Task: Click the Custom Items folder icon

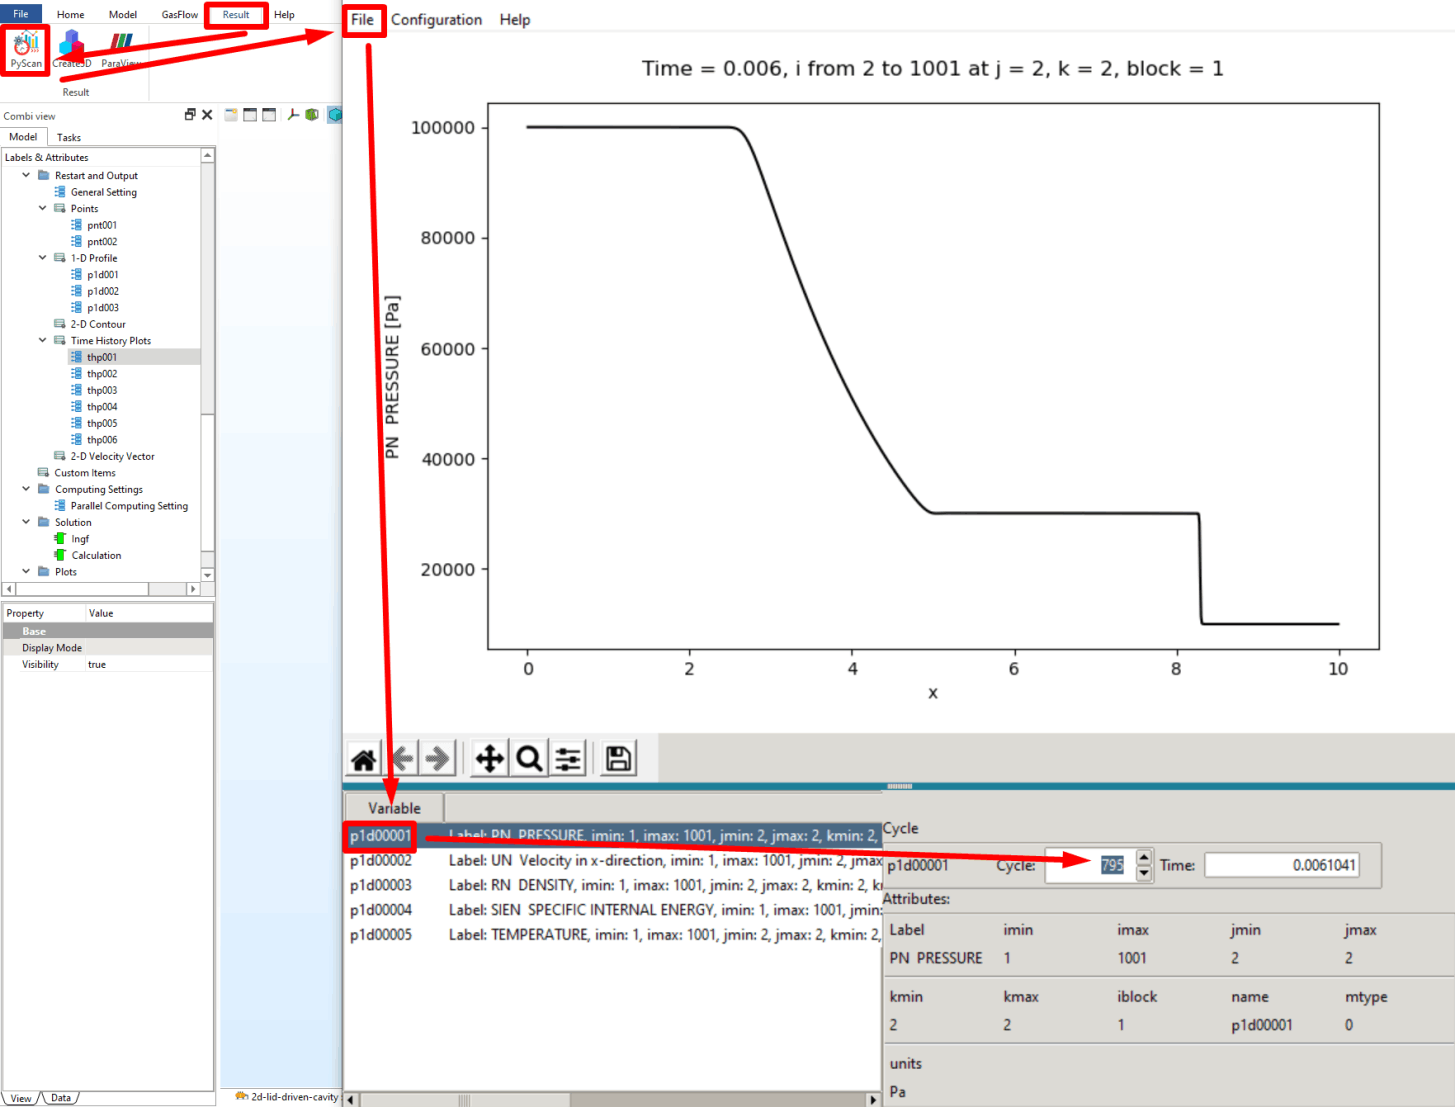Action: [x=44, y=472]
